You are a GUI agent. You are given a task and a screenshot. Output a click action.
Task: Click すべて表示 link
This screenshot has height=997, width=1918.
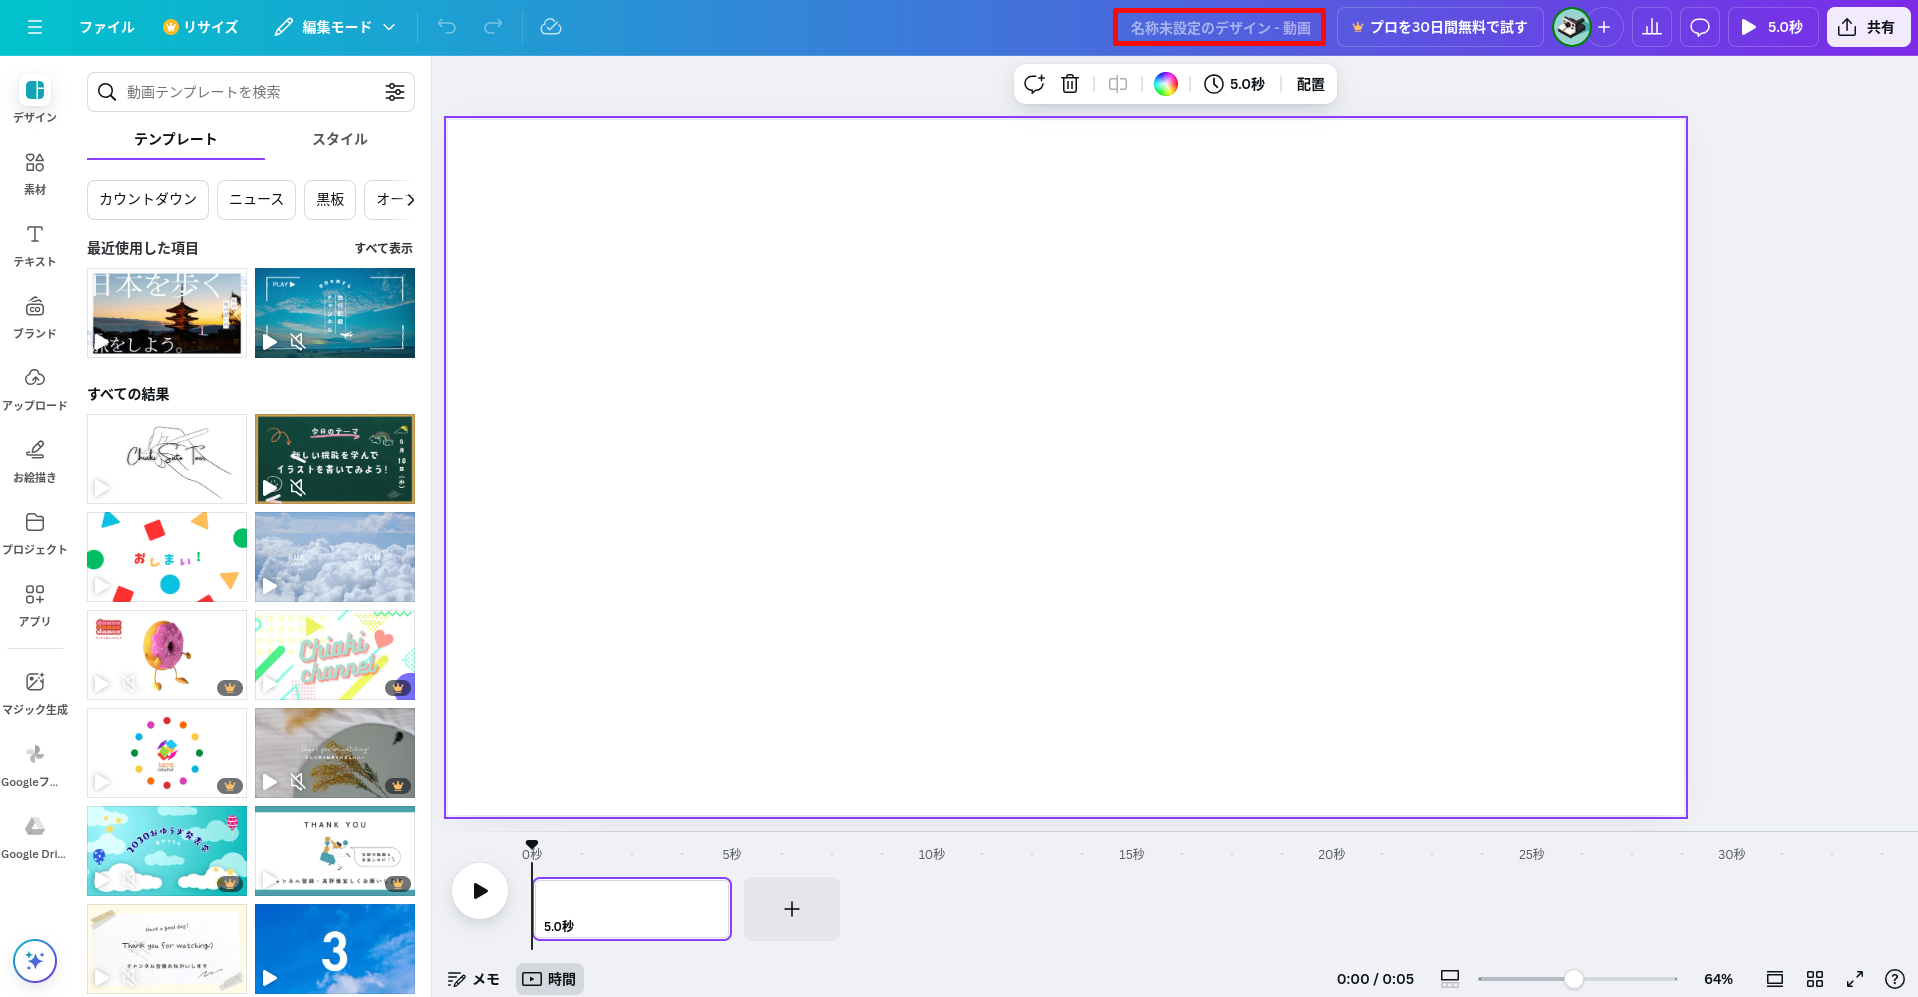click(x=383, y=248)
